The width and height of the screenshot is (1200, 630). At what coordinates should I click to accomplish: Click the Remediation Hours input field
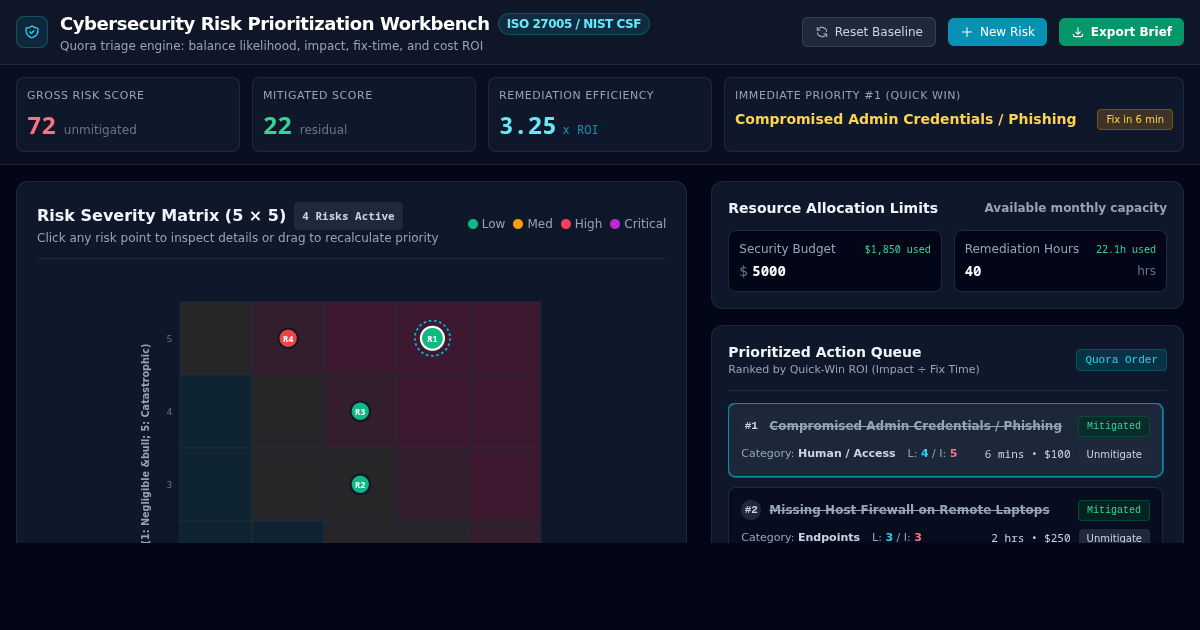pyautogui.click(x=1045, y=271)
